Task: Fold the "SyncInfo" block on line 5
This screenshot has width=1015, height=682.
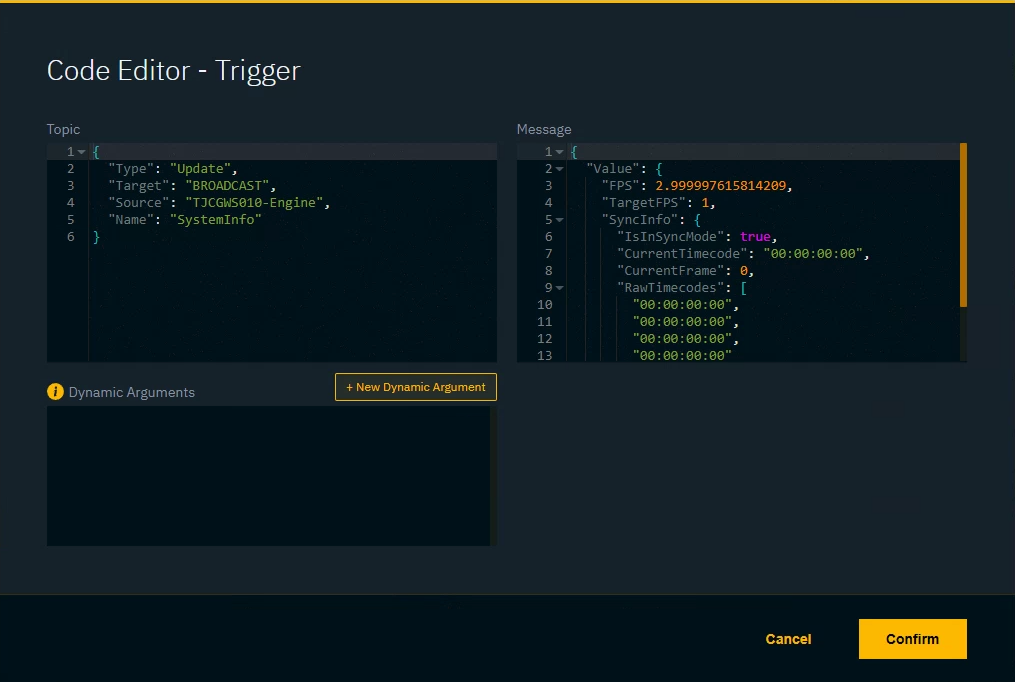Action: pyautogui.click(x=559, y=220)
